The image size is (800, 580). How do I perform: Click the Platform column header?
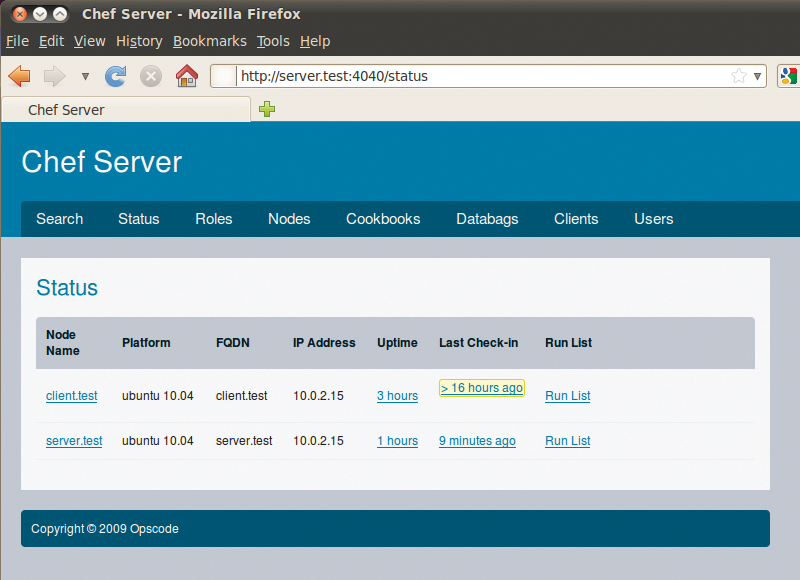point(146,343)
